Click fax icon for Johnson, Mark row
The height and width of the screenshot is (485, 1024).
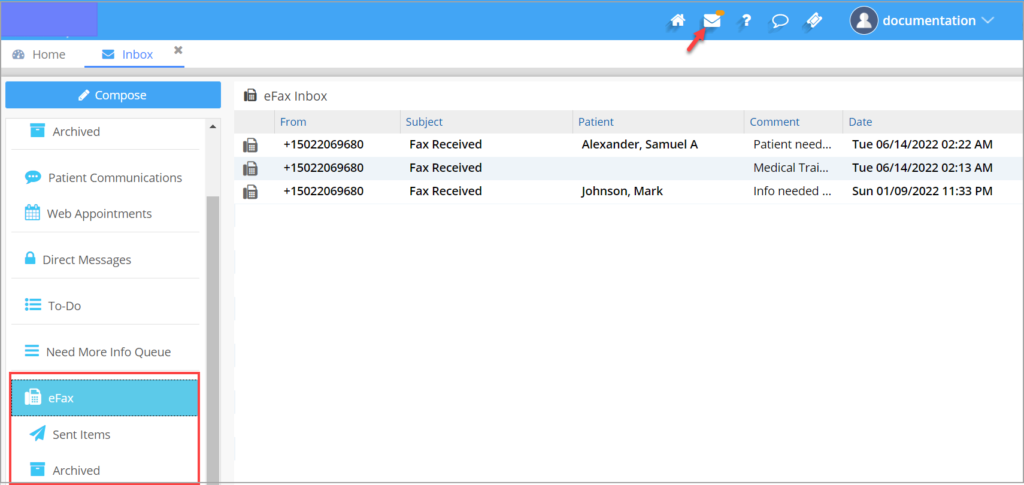250,192
